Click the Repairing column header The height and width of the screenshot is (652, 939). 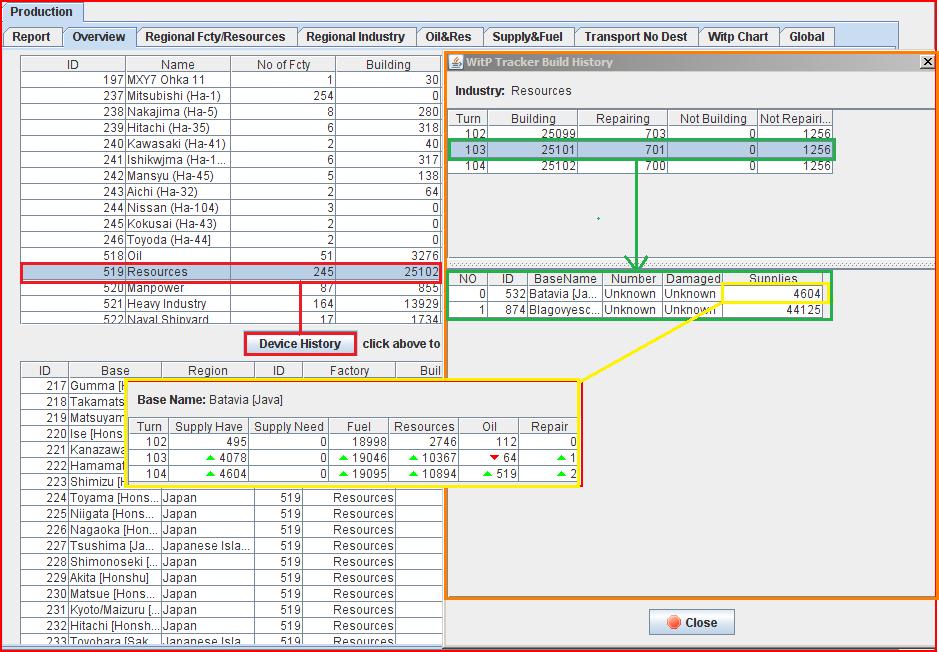pyautogui.click(x=622, y=118)
